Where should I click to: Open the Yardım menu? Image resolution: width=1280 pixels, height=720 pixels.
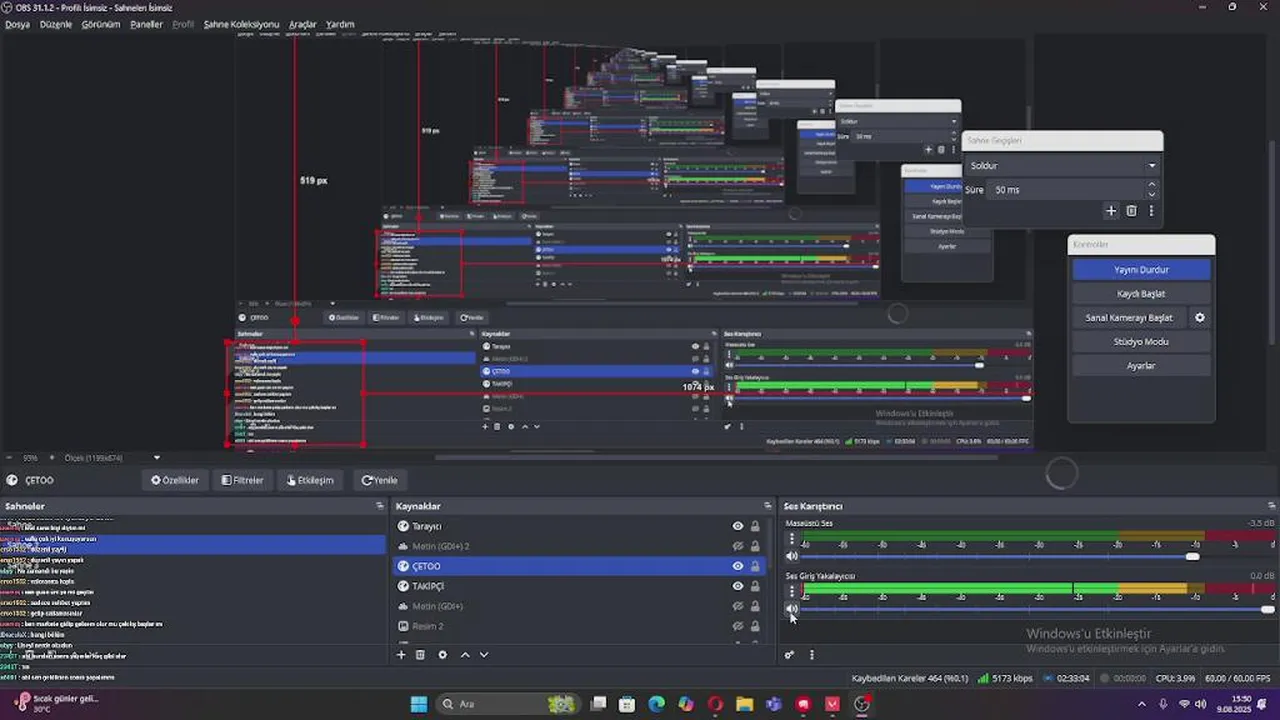(x=340, y=24)
